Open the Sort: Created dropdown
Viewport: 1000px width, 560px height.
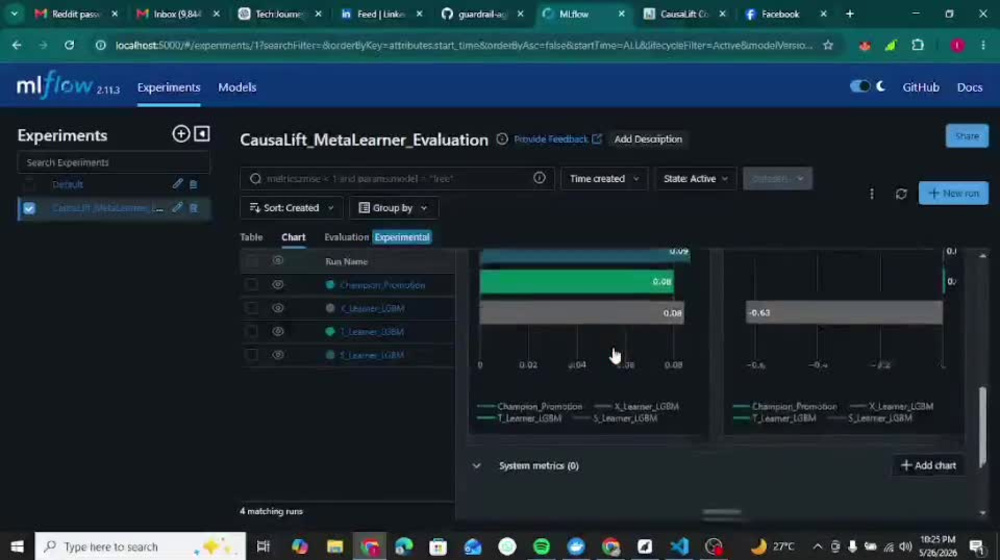(291, 208)
